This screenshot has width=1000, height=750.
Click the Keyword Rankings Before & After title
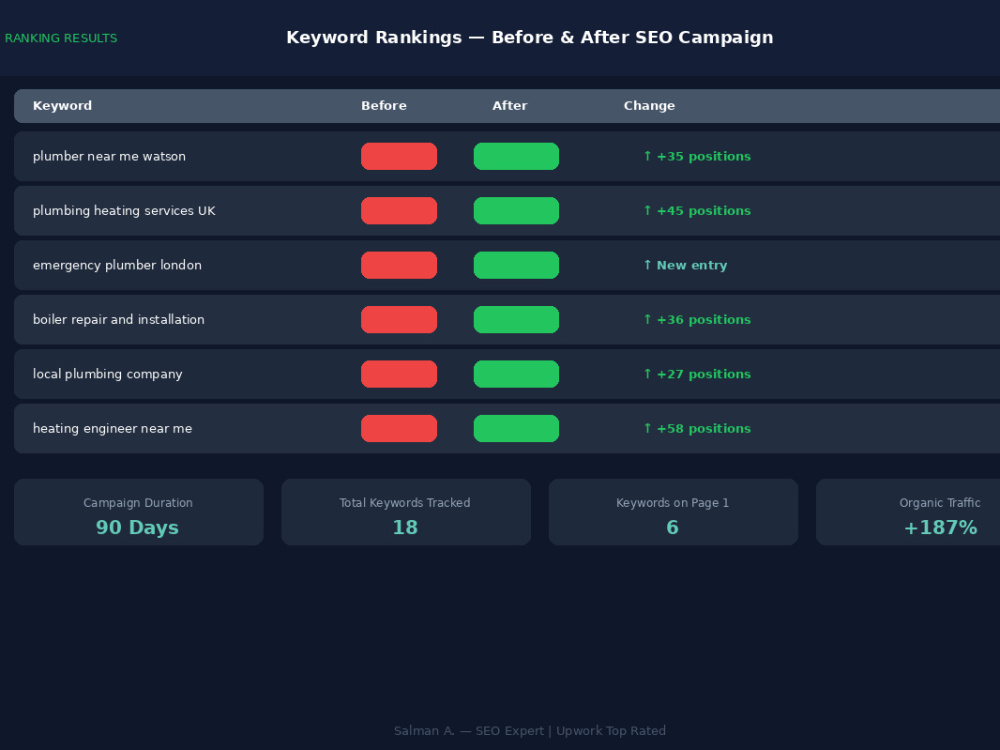coord(529,37)
